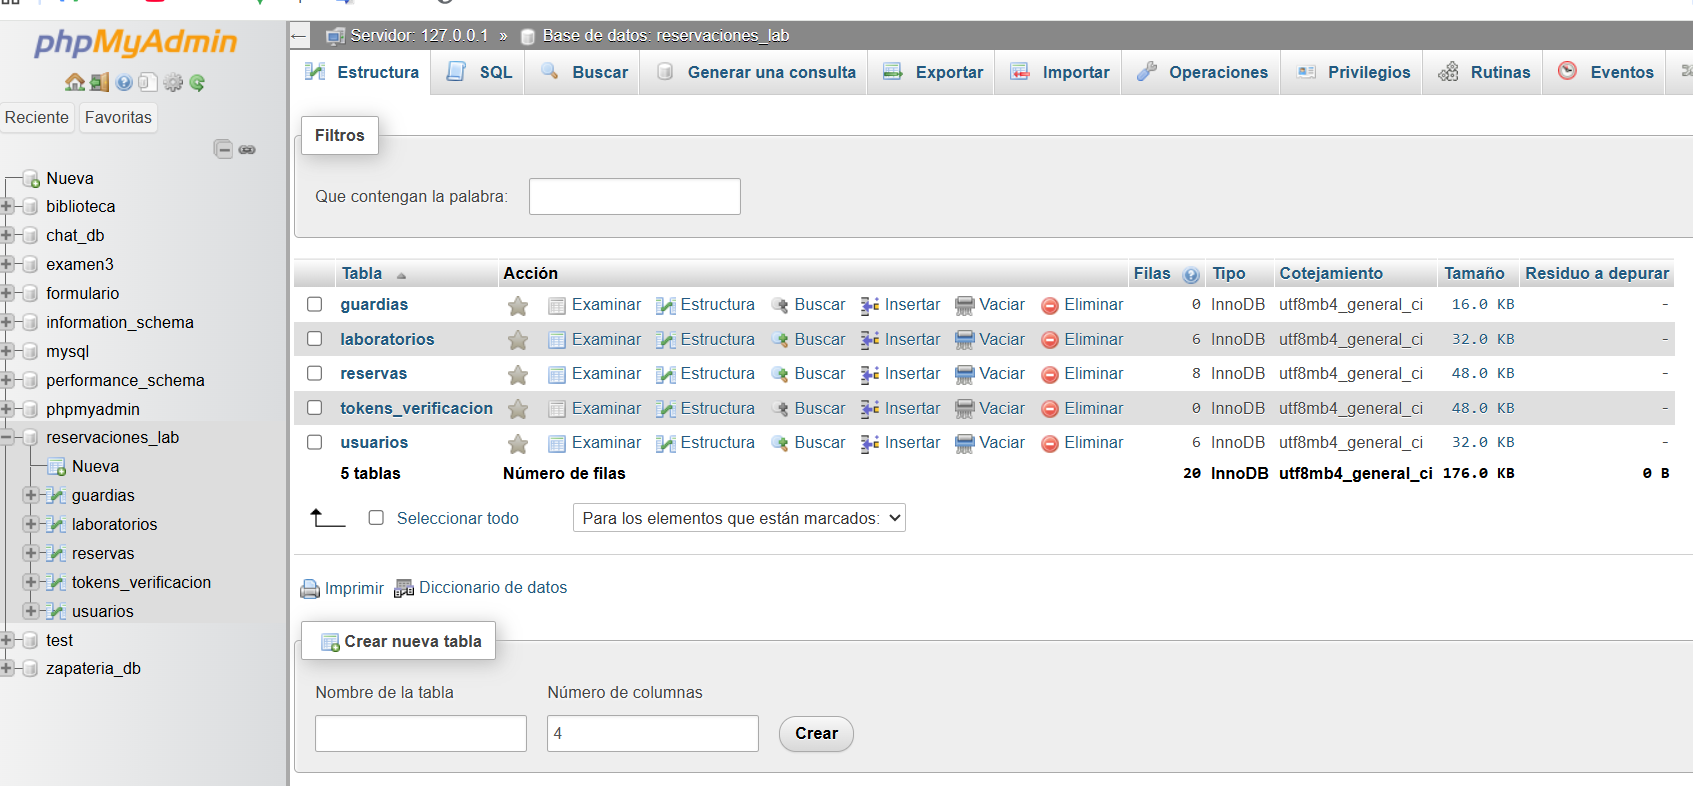
Task: Click the 'Que contengan la palabra' filter field
Action: 634,197
